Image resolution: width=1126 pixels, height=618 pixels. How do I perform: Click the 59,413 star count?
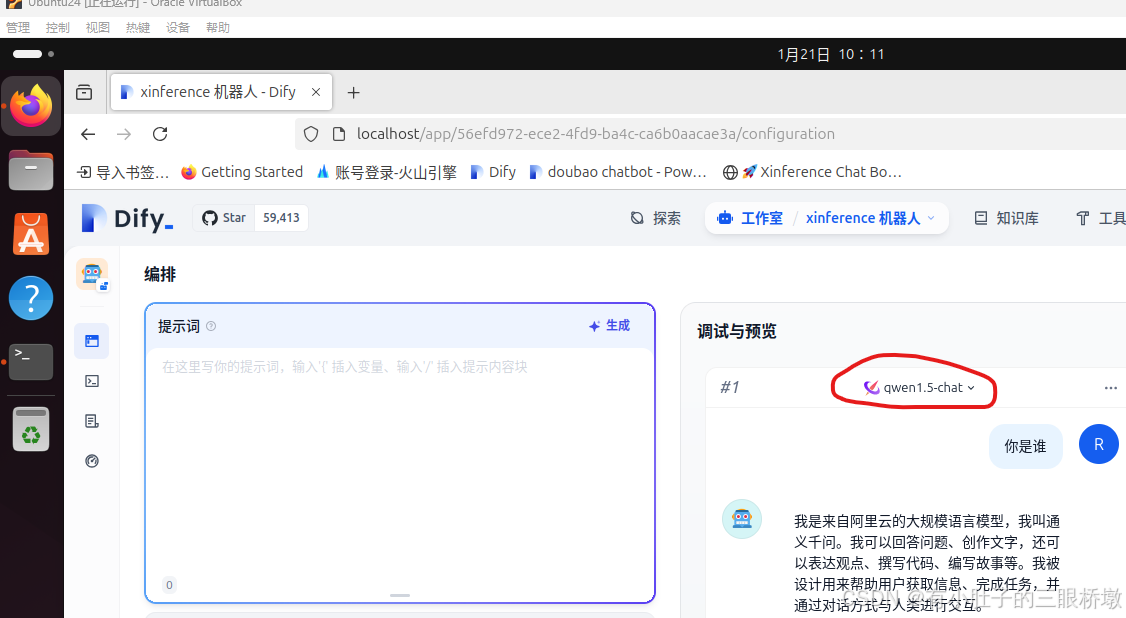(282, 218)
